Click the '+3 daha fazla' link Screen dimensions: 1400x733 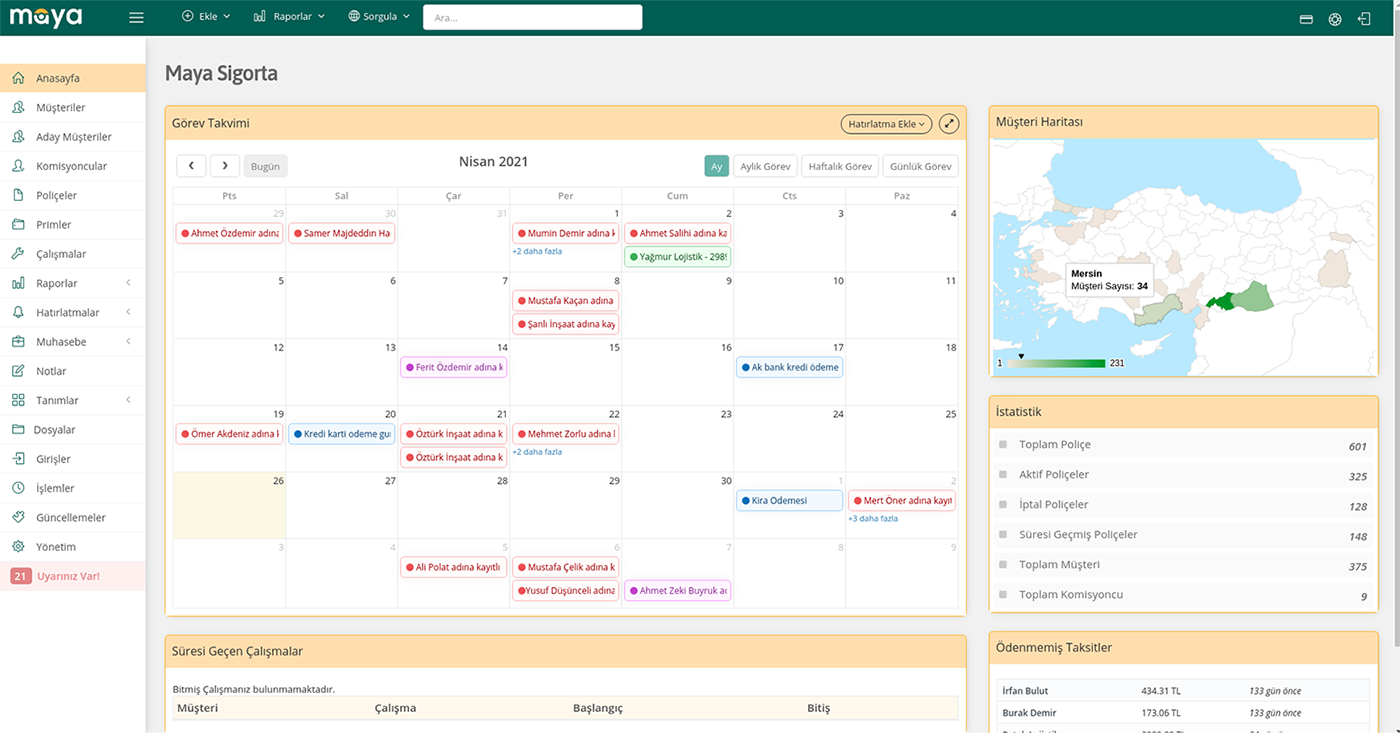click(873, 519)
